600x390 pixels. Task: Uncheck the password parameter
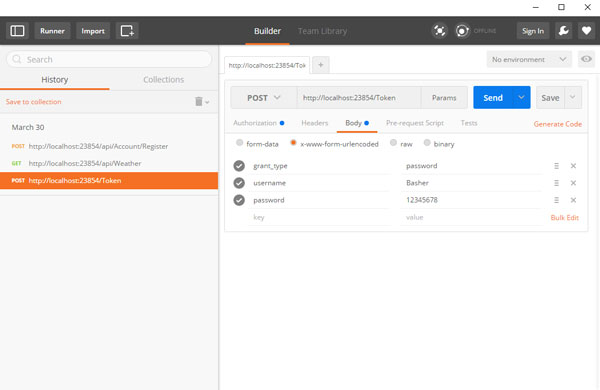pos(239,200)
